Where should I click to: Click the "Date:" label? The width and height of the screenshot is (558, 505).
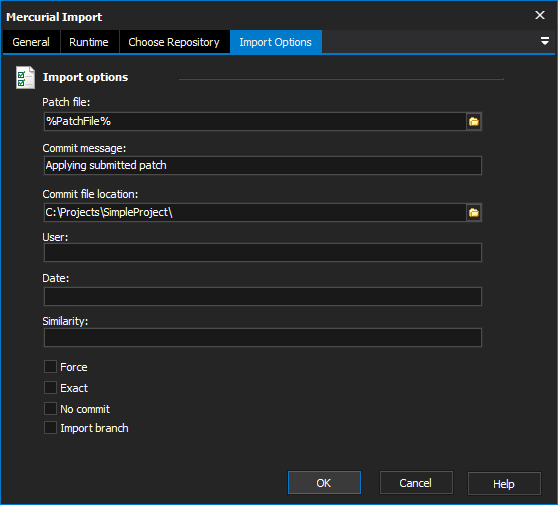[x=56, y=278]
